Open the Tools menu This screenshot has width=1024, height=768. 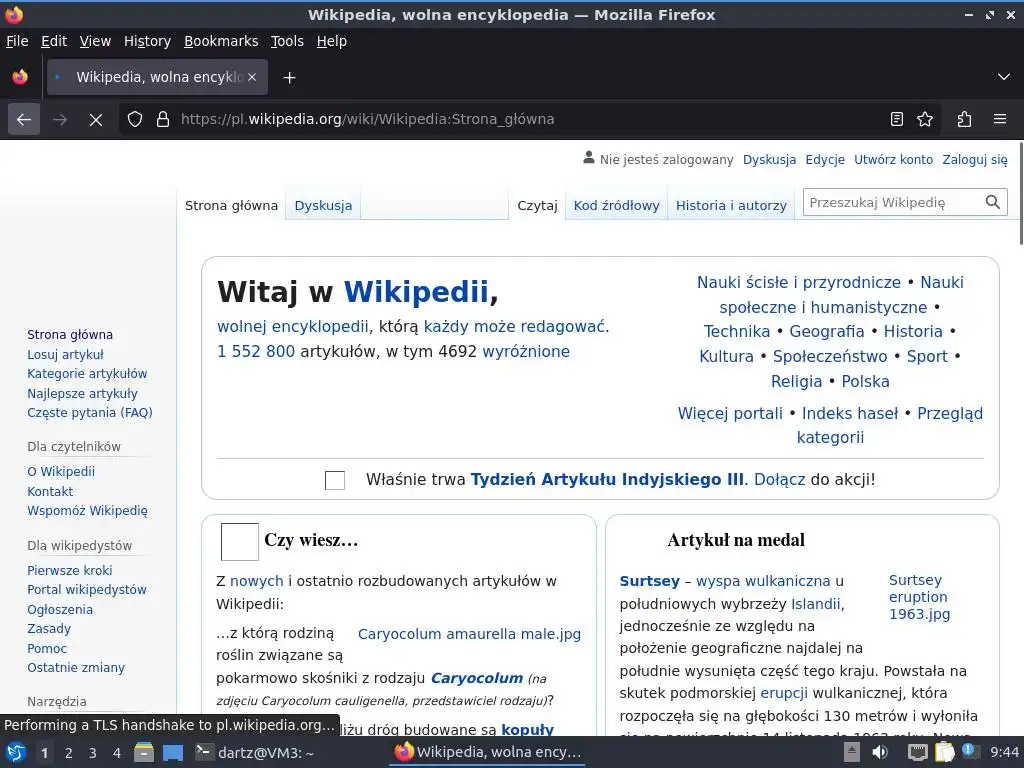click(x=287, y=41)
